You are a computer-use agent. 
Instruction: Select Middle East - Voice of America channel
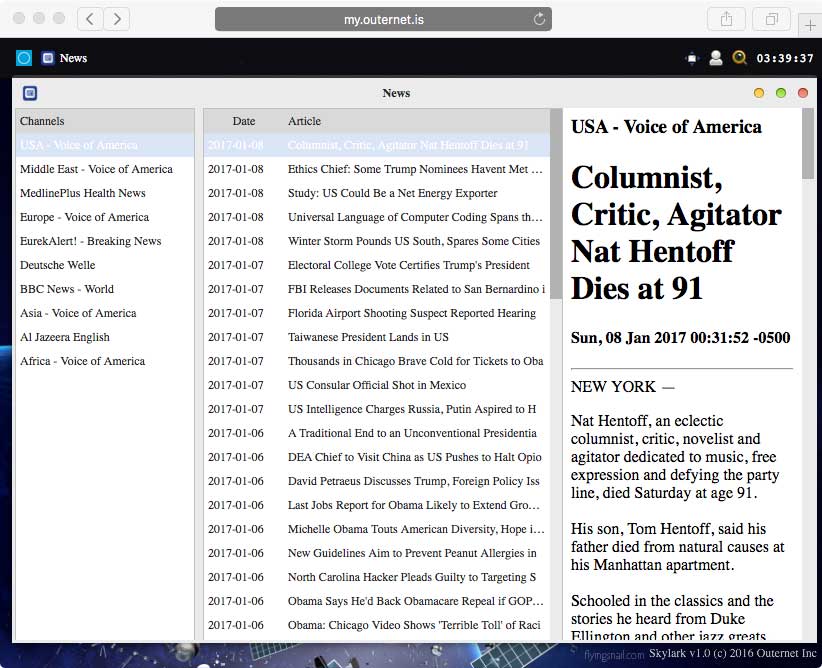pos(105,169)
